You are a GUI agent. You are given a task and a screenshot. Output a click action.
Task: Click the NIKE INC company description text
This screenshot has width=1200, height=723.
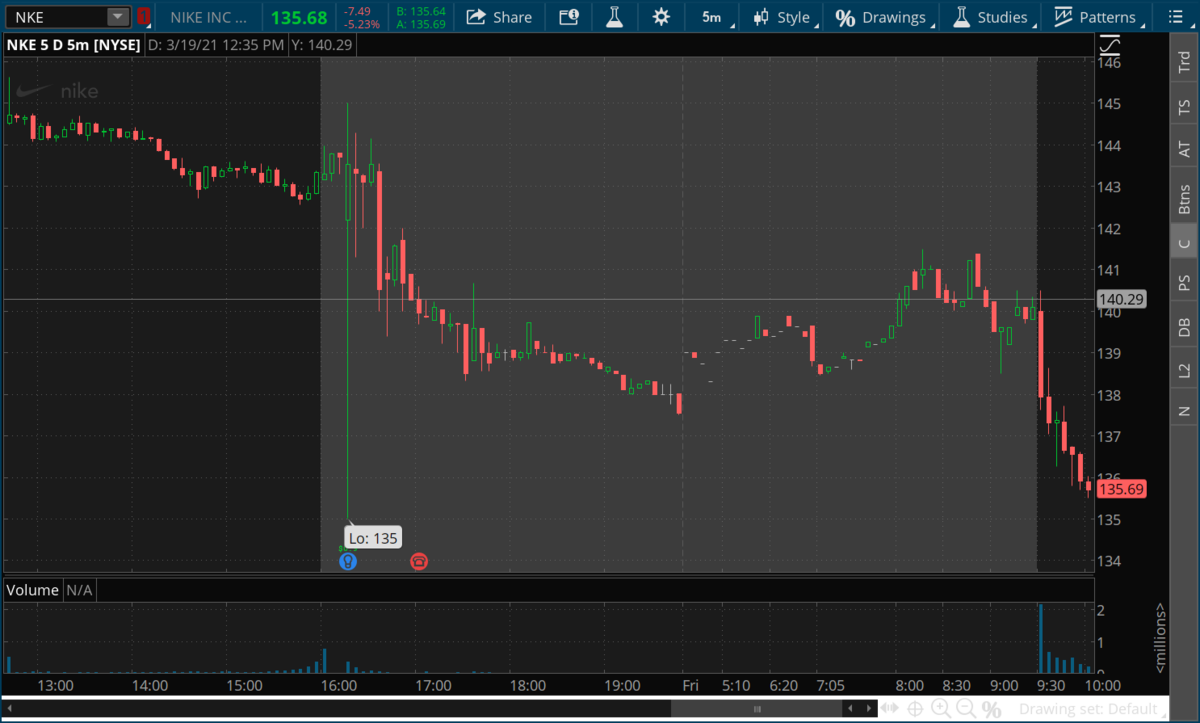point(208,17)
